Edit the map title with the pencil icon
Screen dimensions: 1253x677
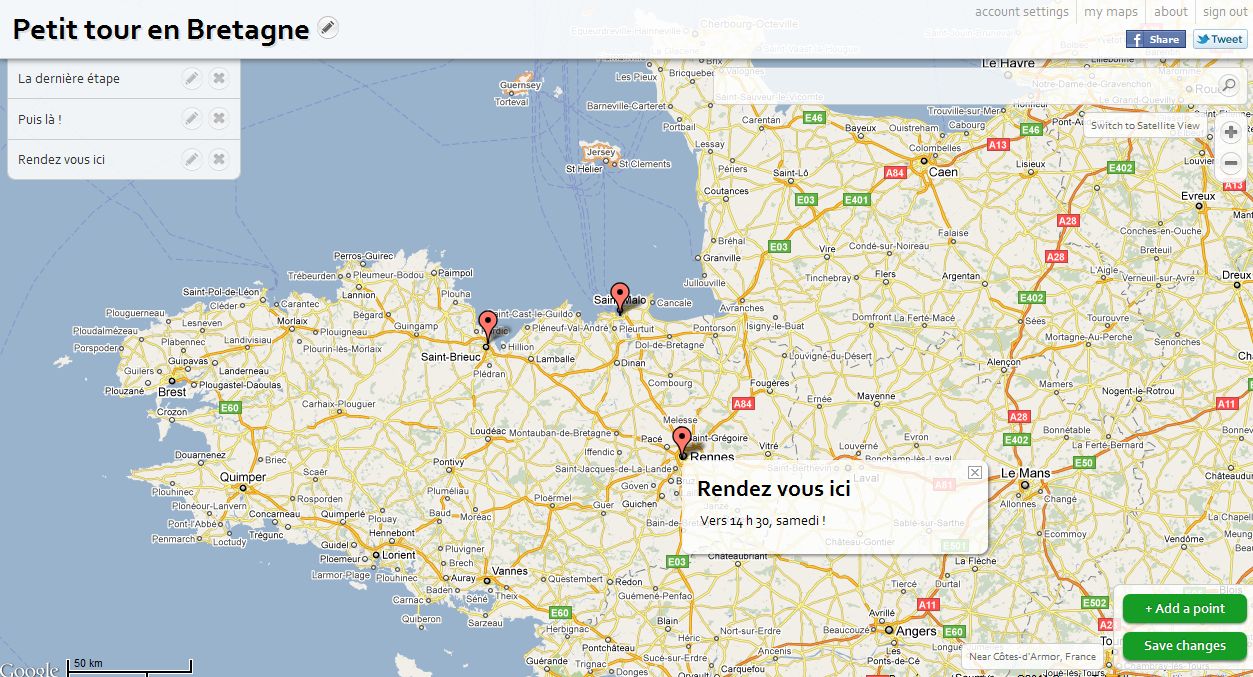(328, 28)
